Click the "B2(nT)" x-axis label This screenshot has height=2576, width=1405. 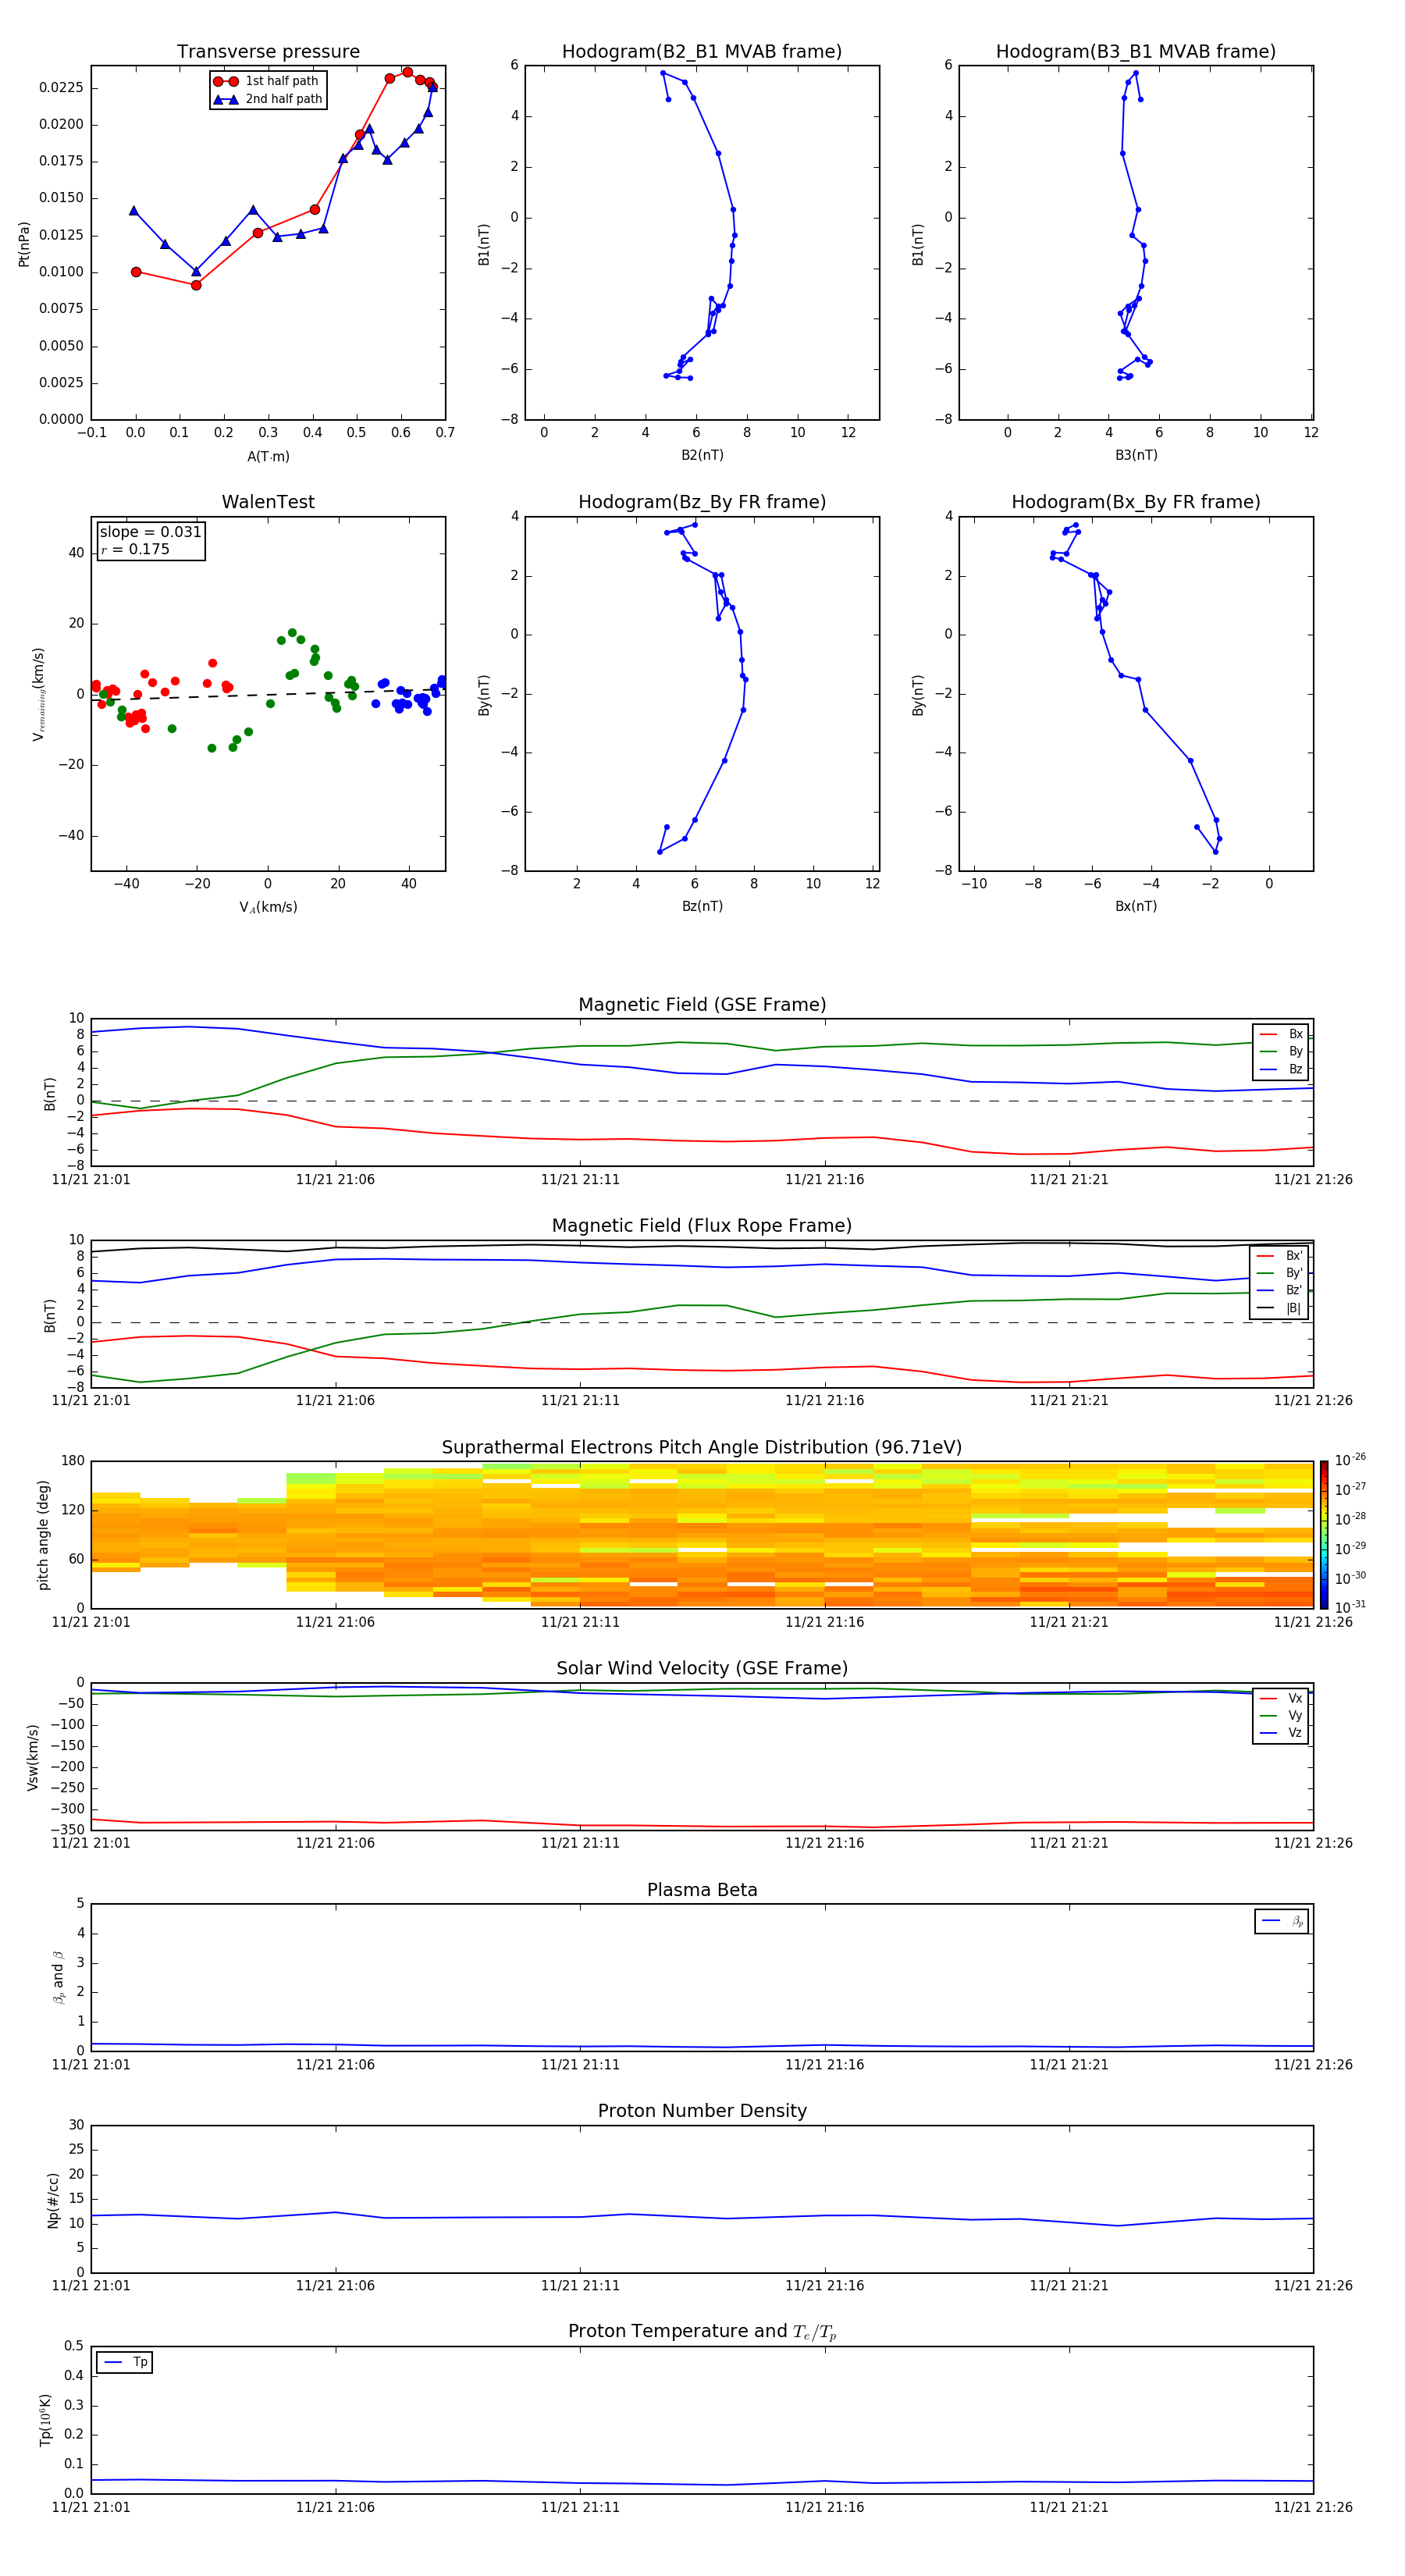tap(702, 456)
